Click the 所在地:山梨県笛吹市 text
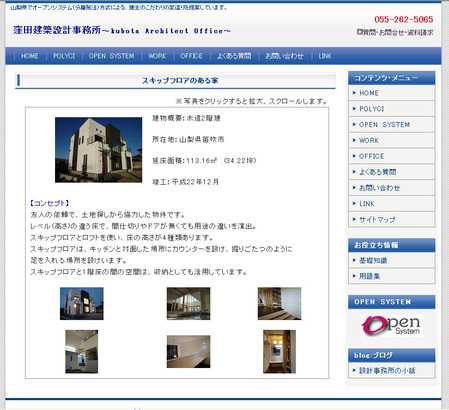The image size is (449, 410). (x=188, y=139)
